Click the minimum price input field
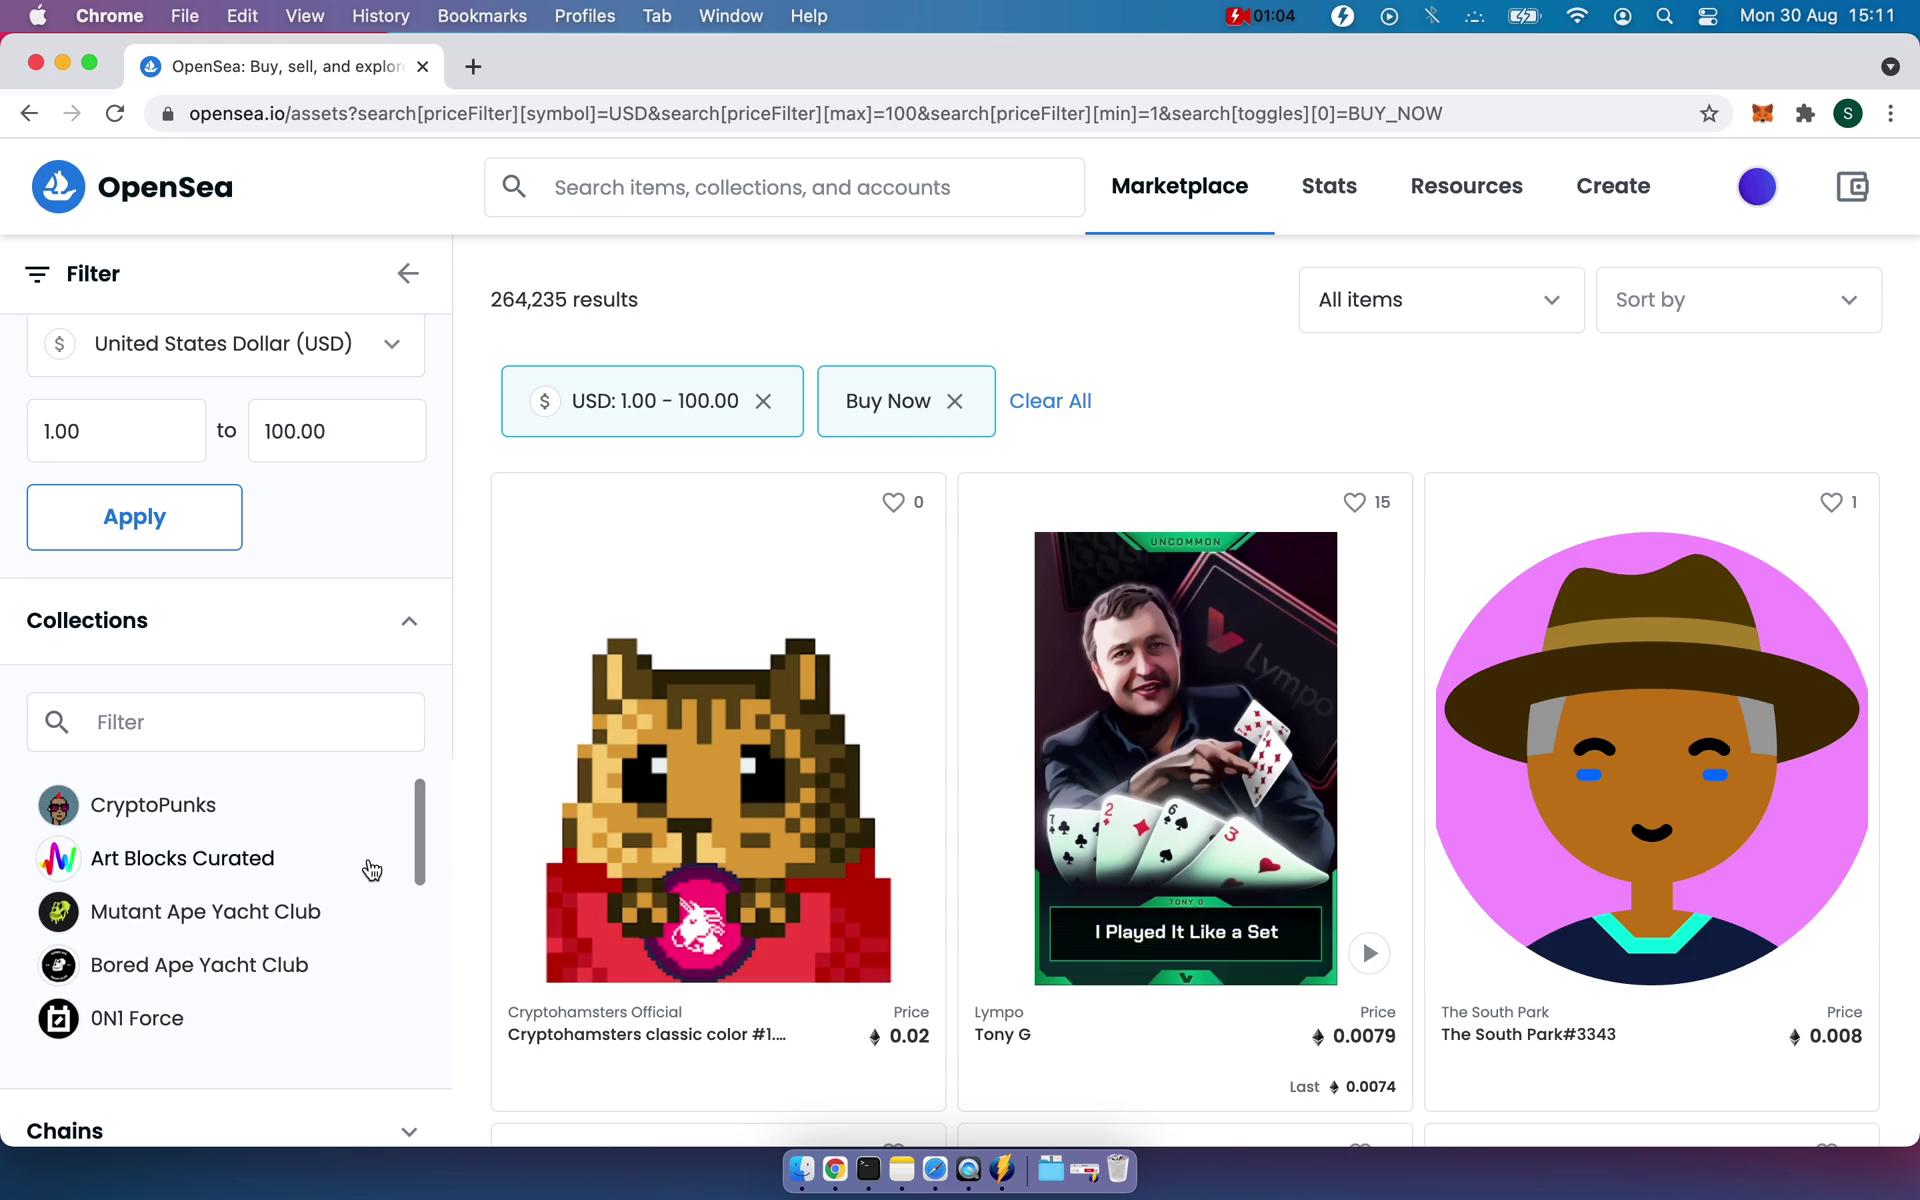Screen dimensions: 1920x1200 (x=116, y=430)
